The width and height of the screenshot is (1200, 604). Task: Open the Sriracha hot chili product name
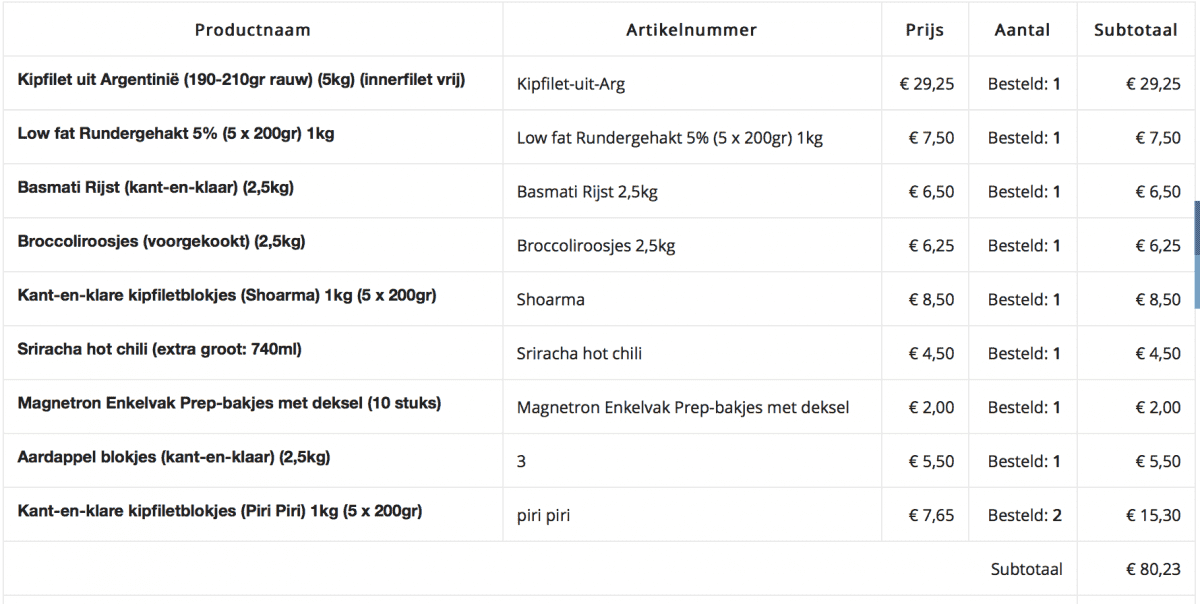click(x=159, y=349)
